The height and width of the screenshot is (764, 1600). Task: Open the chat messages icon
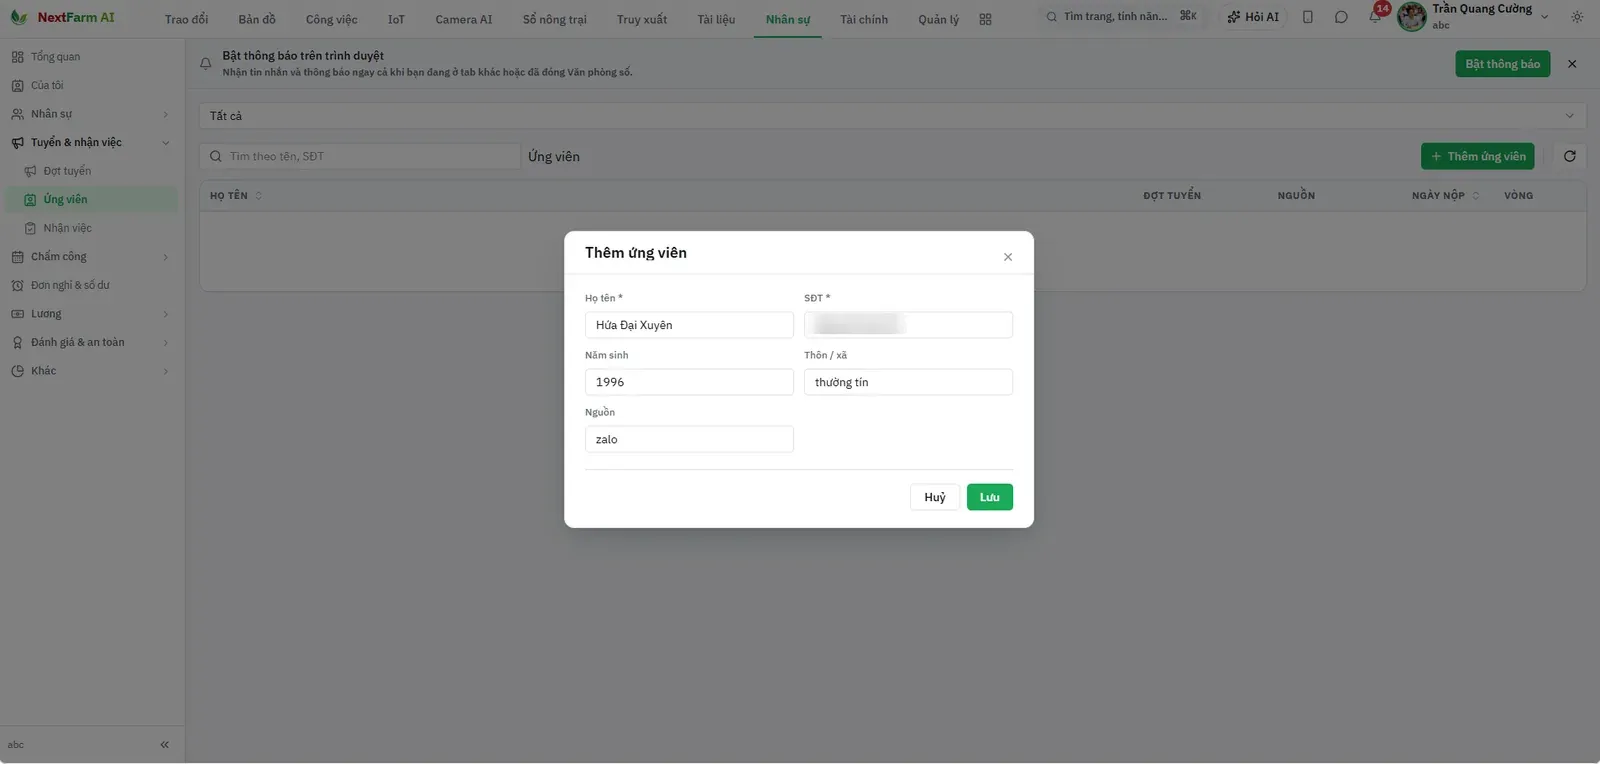tap(1341, 17)
